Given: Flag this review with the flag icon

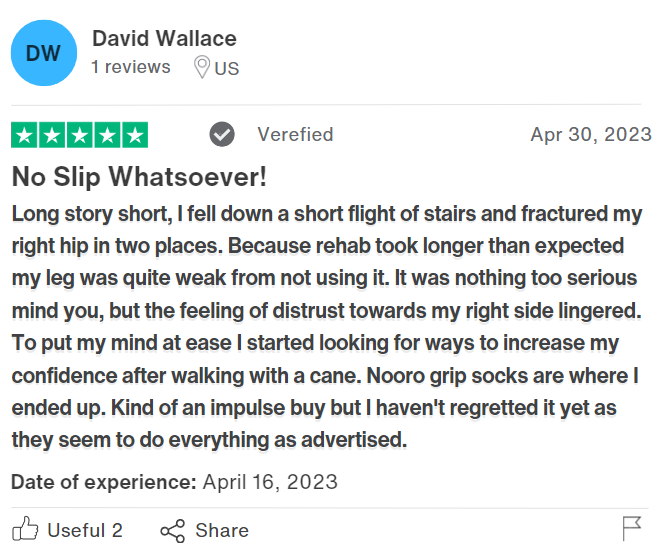Looking at the screenshot, I should click(x=631, y=528).
